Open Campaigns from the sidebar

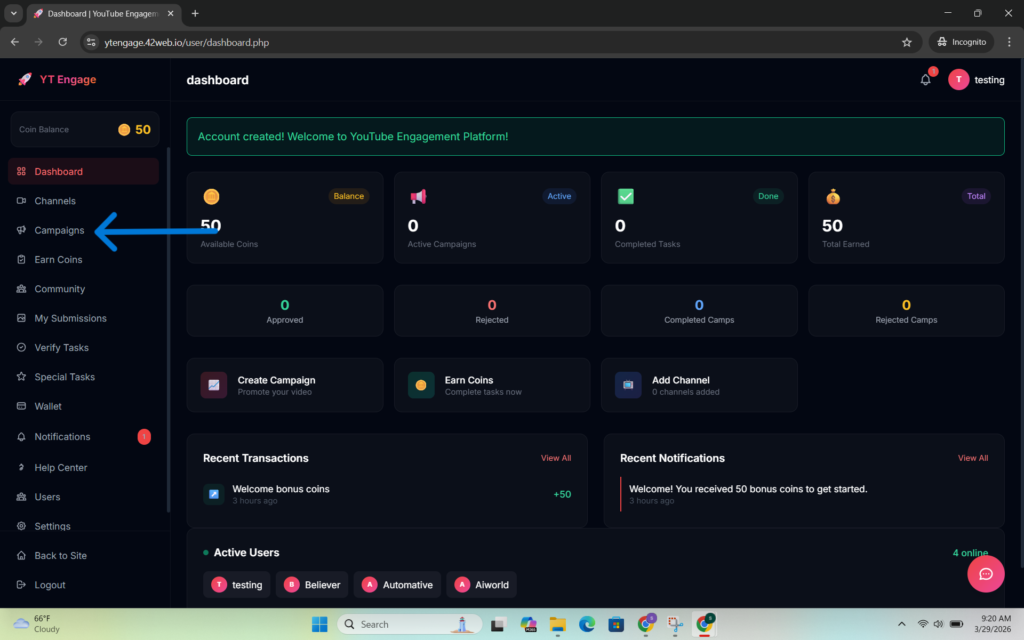coord(59,230)
